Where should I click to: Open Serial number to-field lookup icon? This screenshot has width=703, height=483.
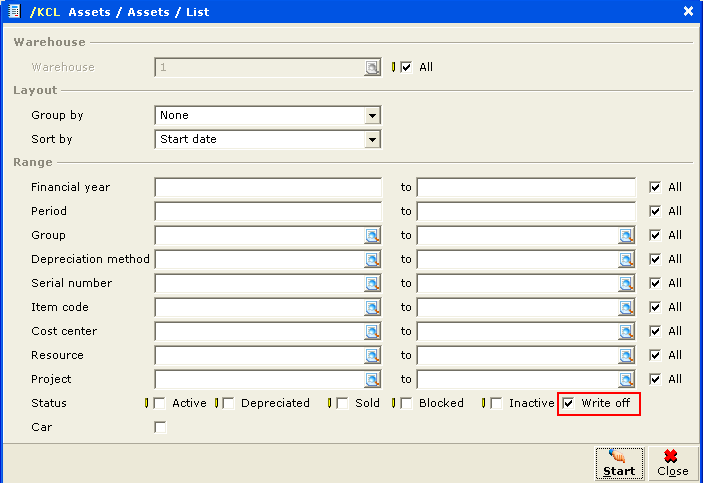[x=626, y=283]
